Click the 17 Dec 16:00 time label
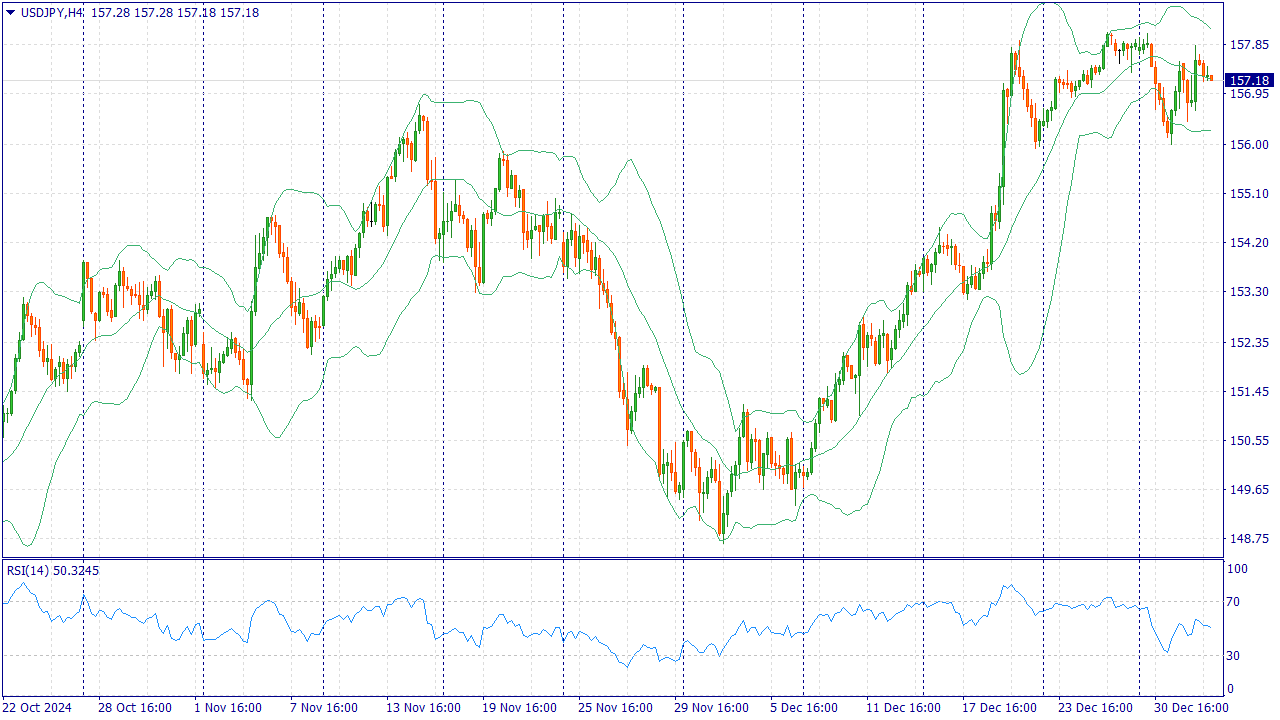Viewport: 1280px width, 720px height. click(999, 708)
